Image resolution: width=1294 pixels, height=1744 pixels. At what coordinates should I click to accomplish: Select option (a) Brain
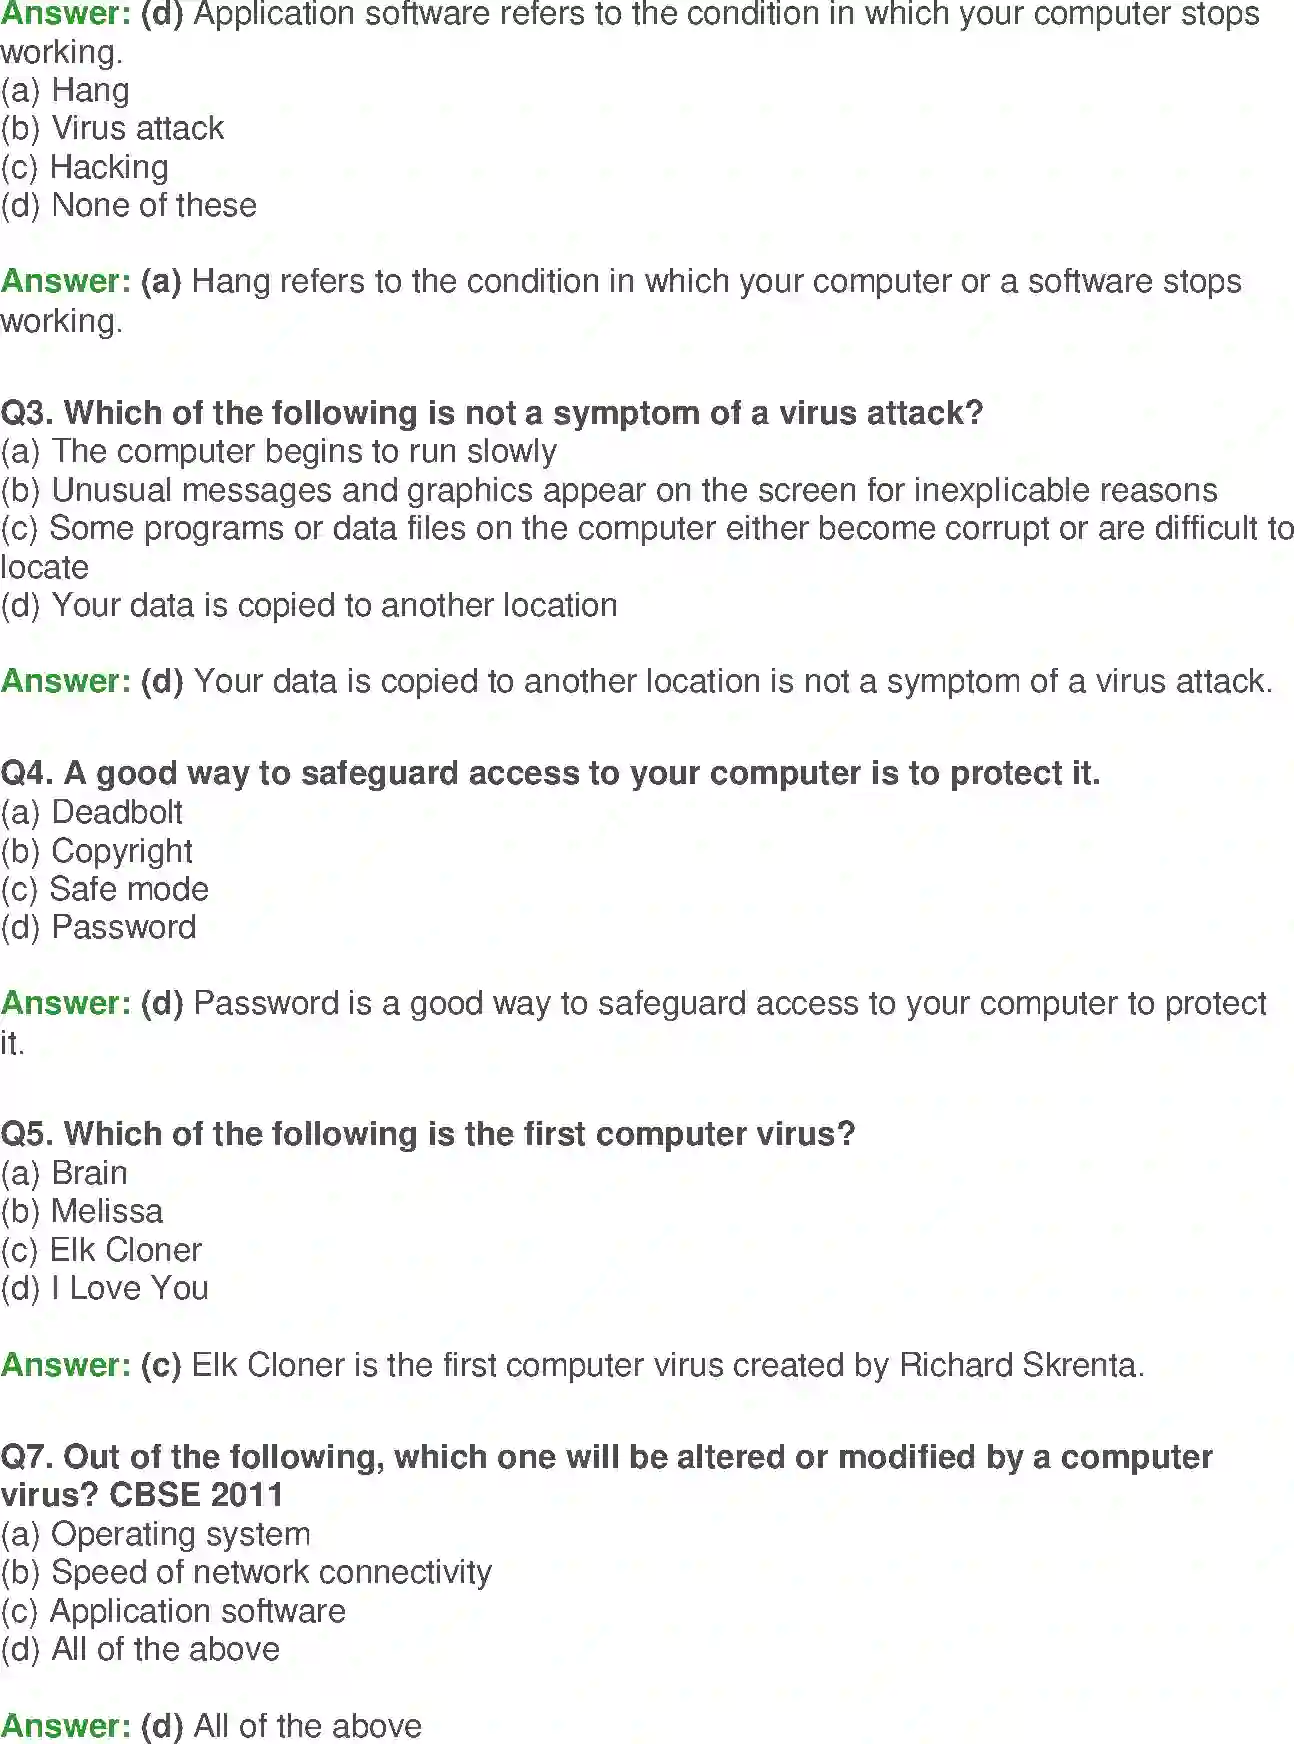click(x=64, y=1173)
